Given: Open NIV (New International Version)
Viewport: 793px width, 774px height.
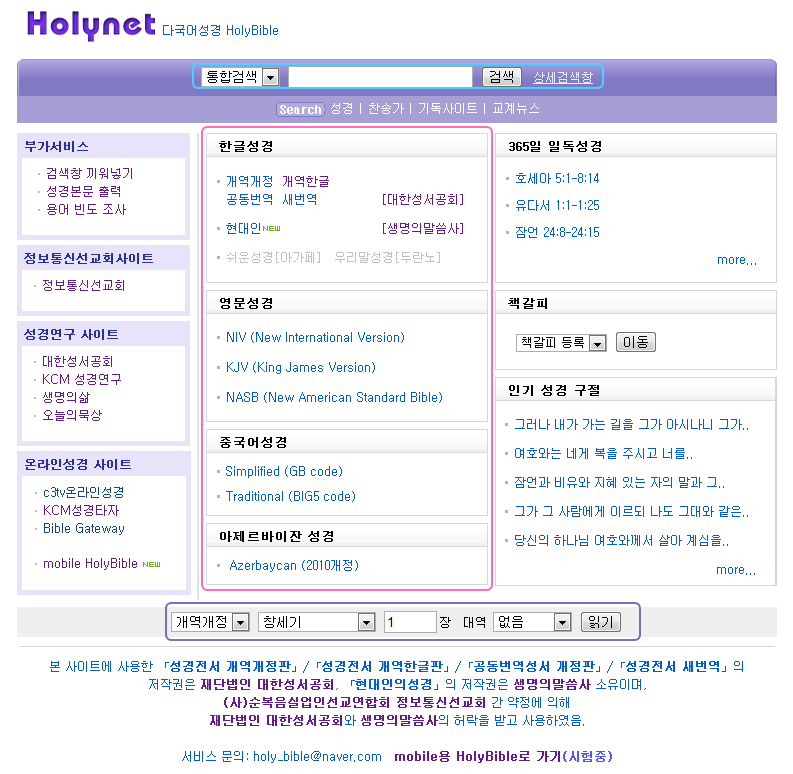Looking at the screenshot, I should pyautogui.click(x=315, y=337).
